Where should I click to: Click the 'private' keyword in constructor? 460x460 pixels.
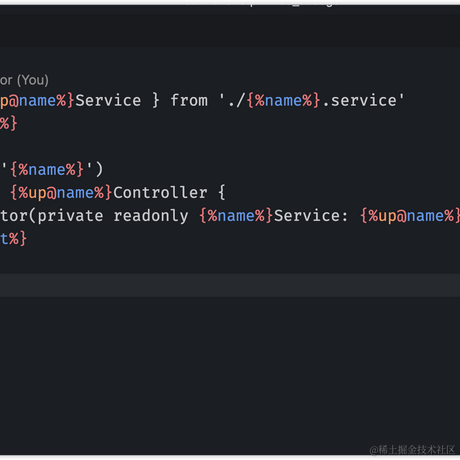point(70,216)
